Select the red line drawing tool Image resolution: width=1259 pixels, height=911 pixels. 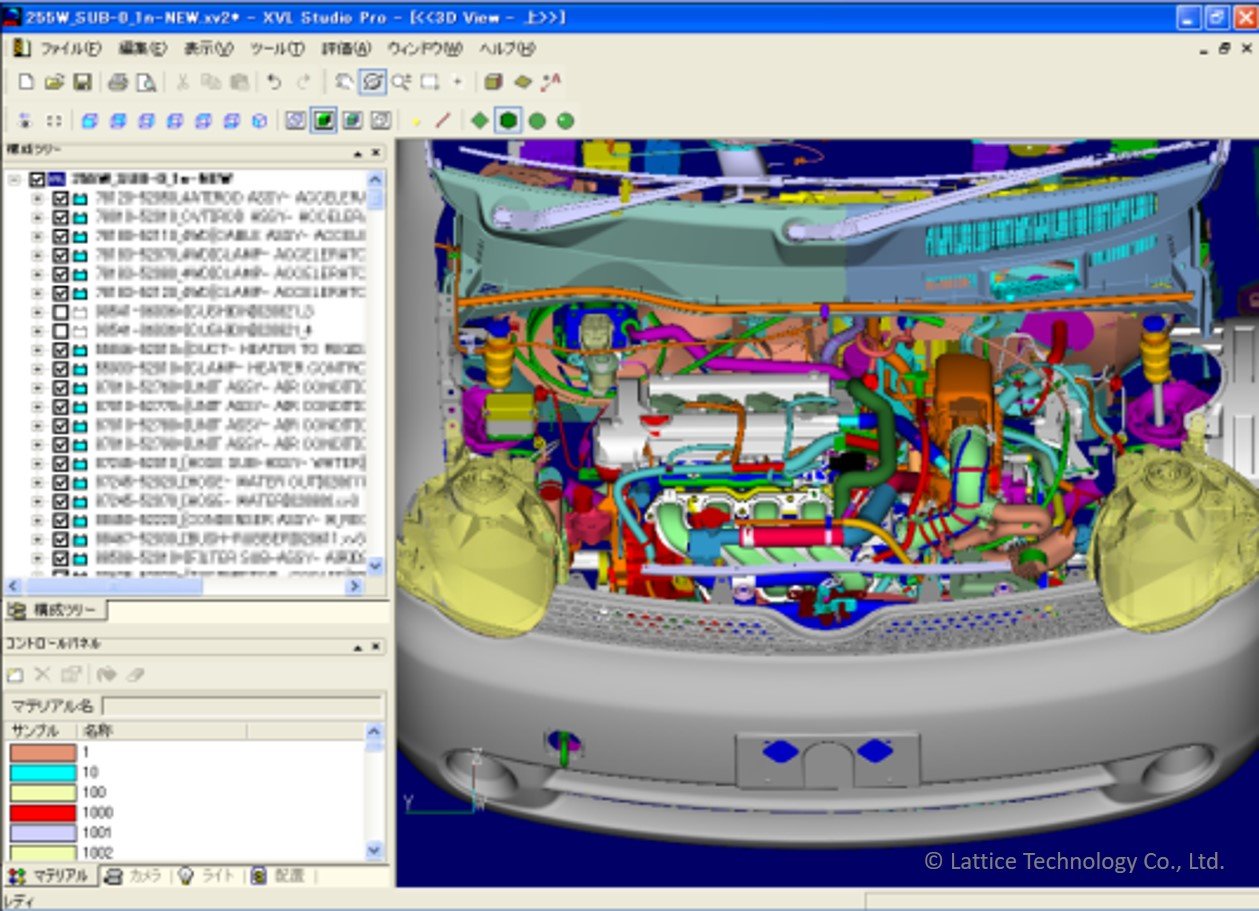443,120
